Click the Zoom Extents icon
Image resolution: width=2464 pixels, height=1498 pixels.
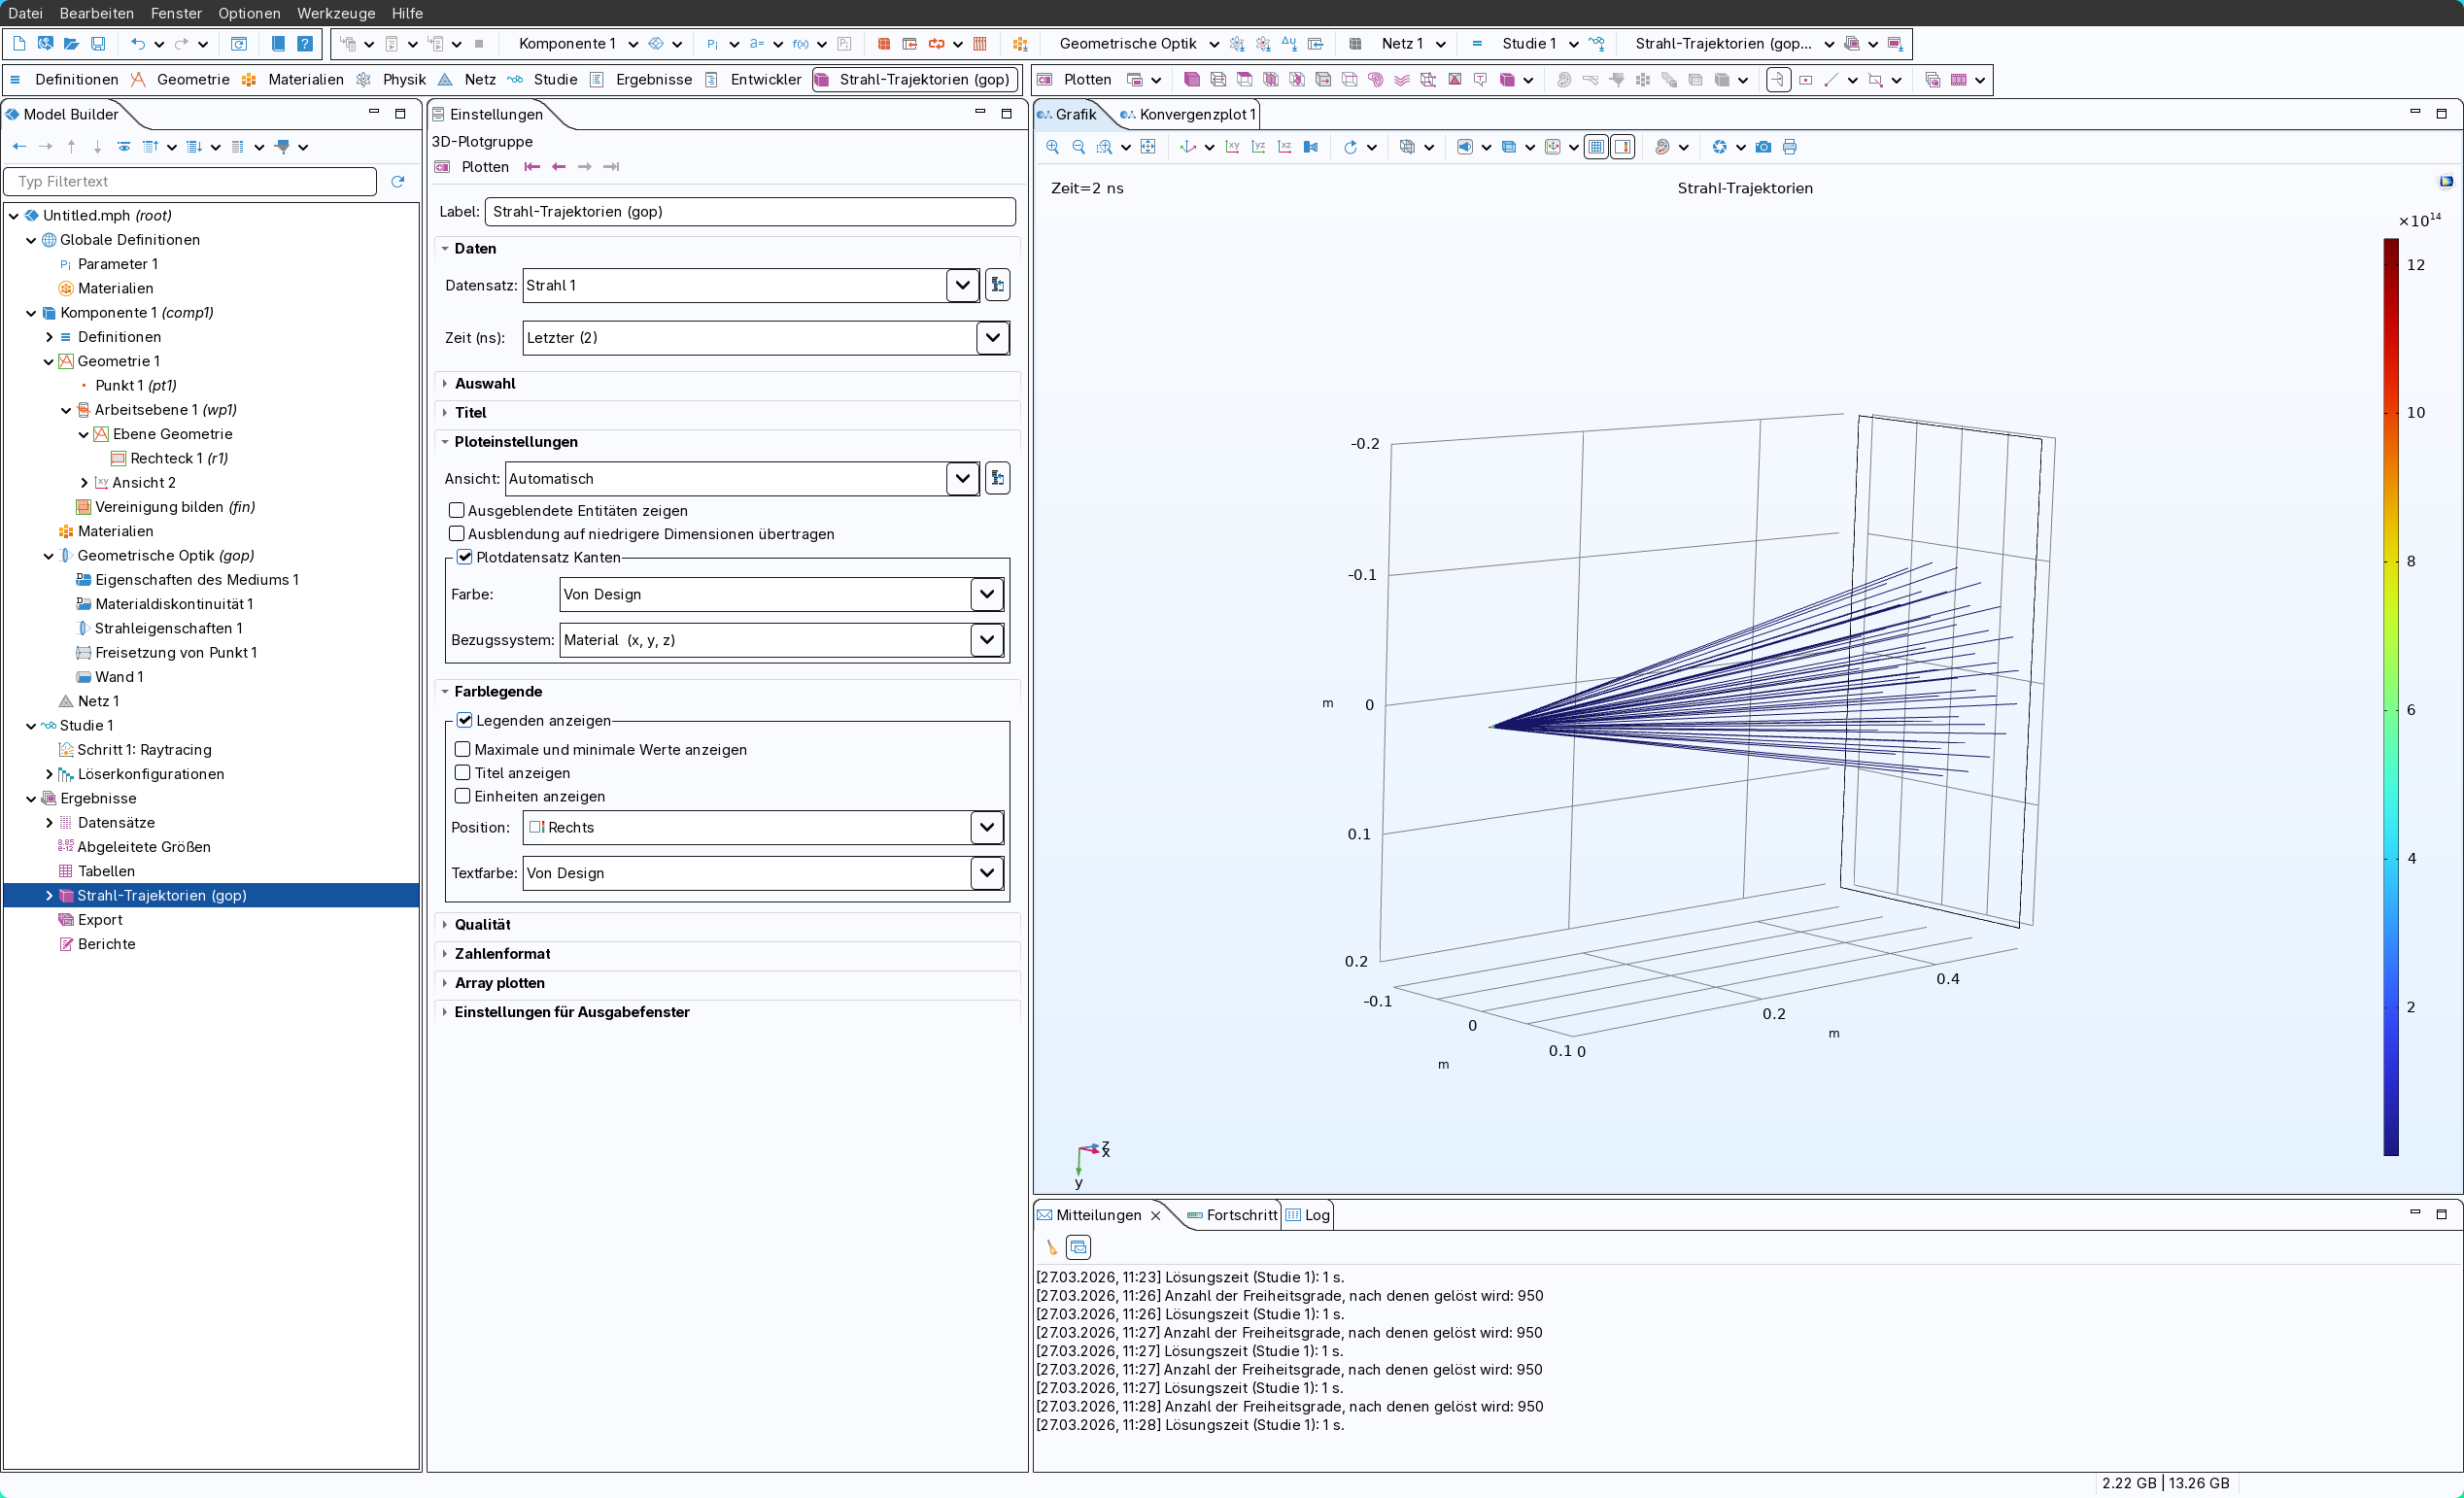coord(1148,147)
